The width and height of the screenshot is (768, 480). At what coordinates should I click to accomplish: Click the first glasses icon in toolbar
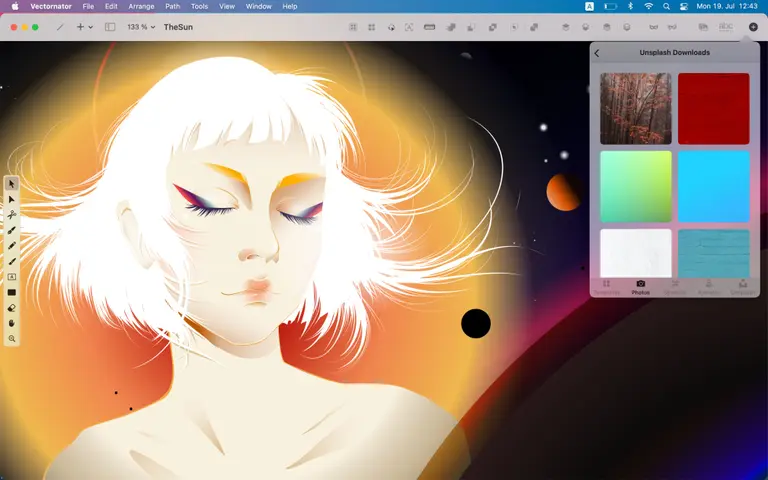point(654,27)
